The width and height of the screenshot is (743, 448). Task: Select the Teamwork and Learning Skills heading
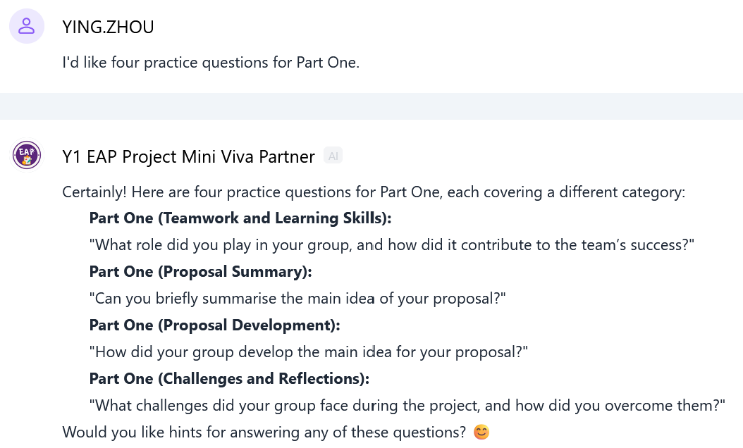tap(240, 218)
